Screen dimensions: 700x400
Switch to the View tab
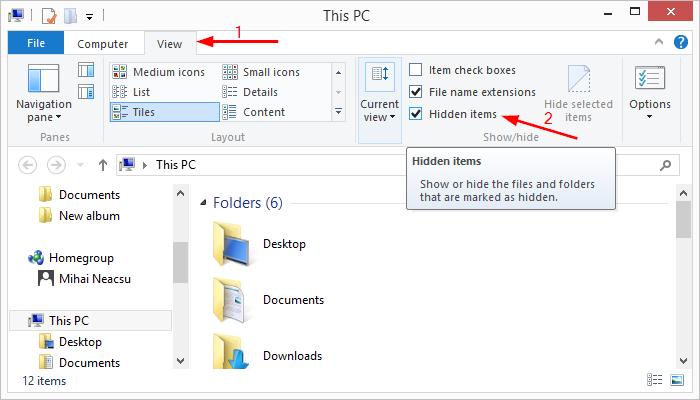pyautogui.click(x=170, y=44)
